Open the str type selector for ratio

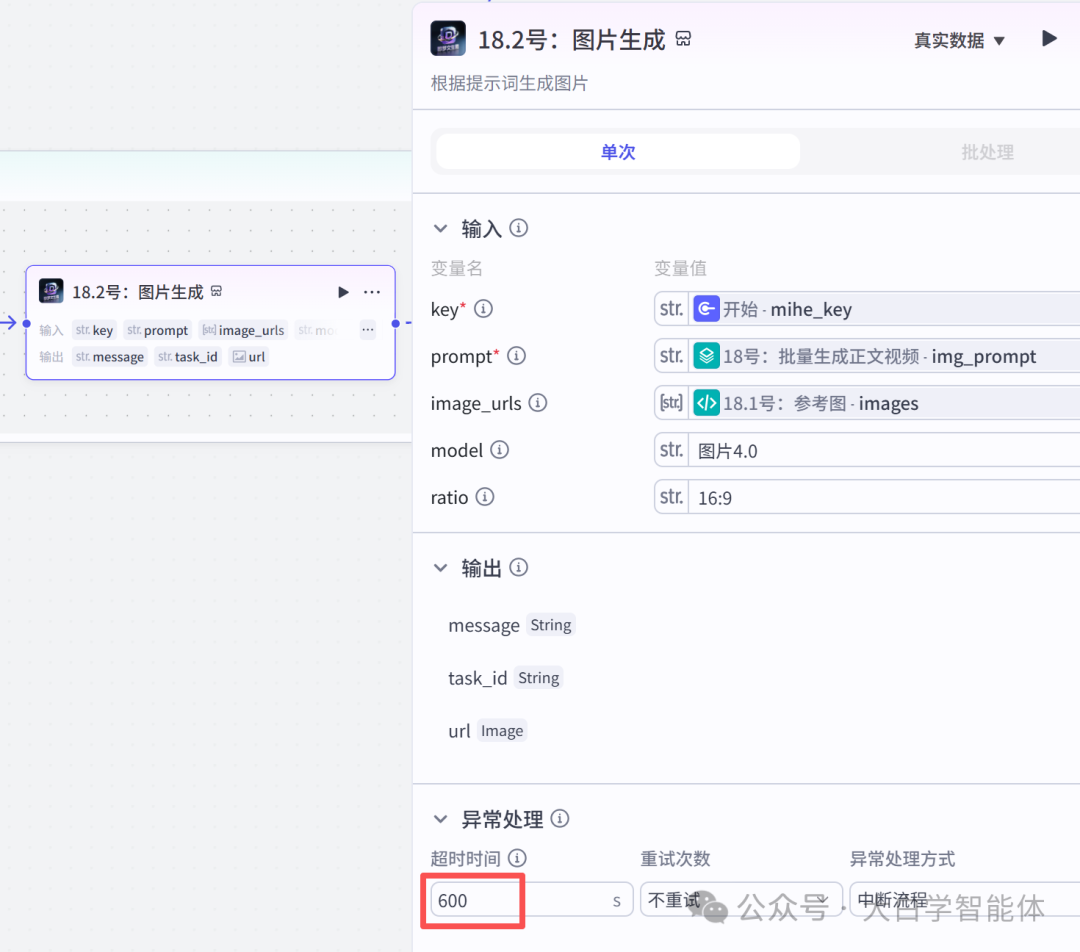click(672, 497)
